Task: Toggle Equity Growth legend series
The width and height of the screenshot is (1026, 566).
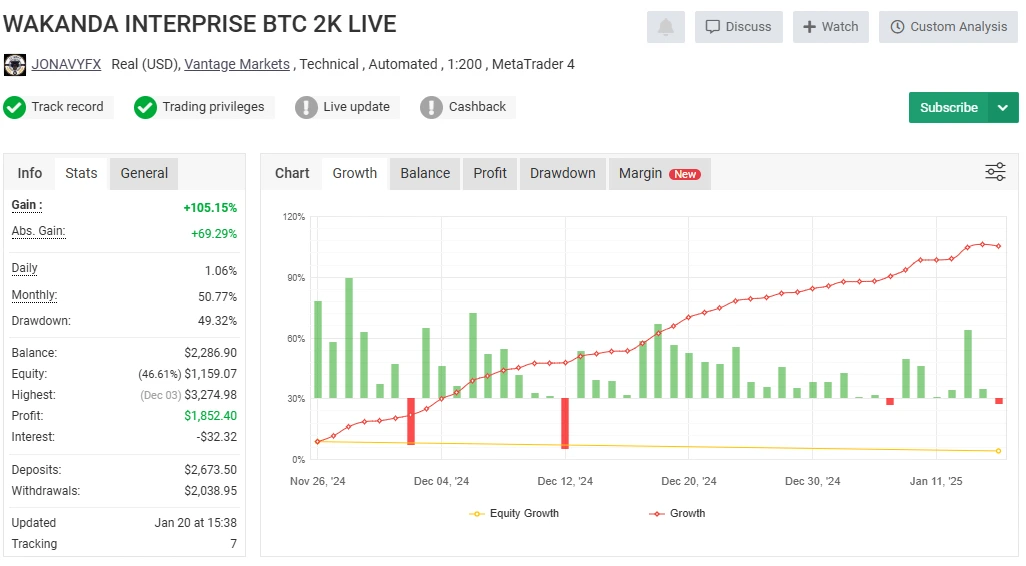Action: [x=514, y=514]
